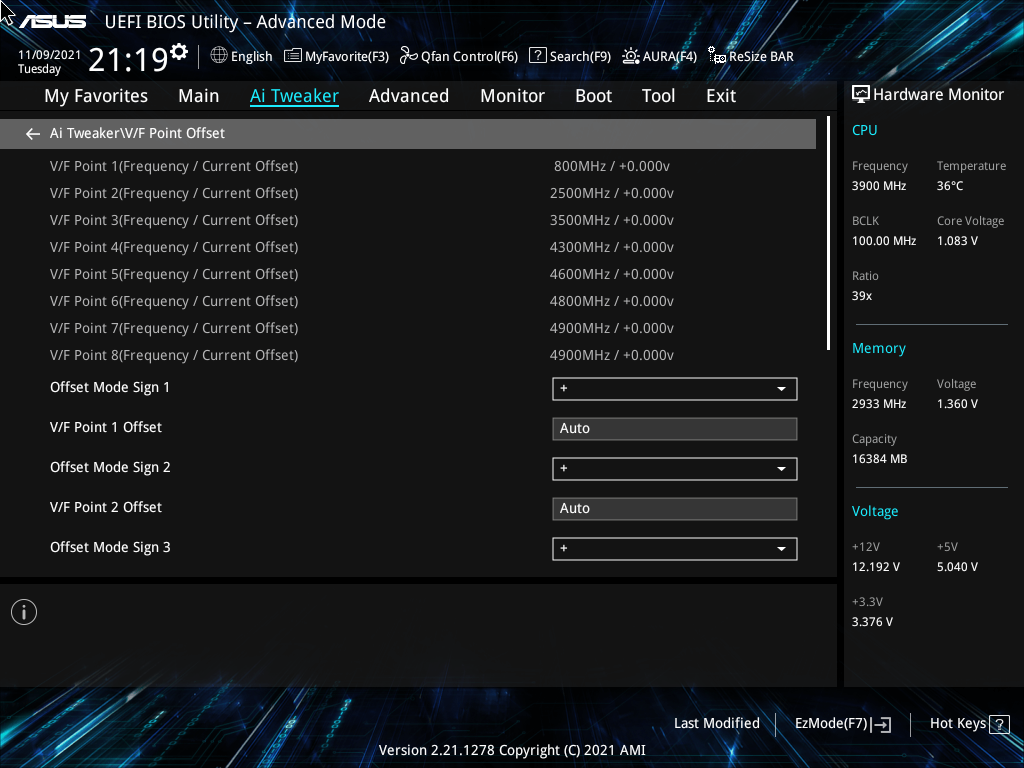Click the Offset Mode Sign 1 label

[x=110, y=388]
